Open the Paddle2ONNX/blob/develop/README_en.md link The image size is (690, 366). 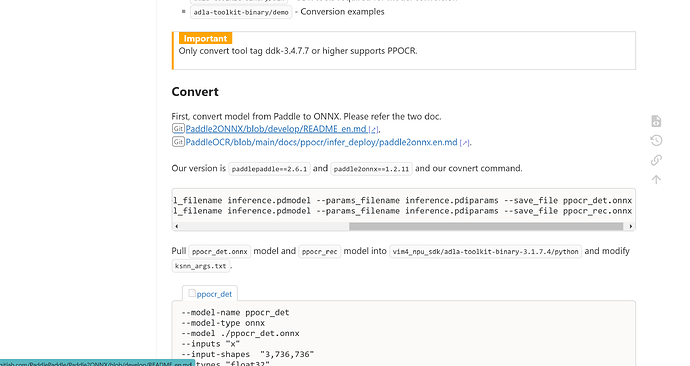pos(276,129)
